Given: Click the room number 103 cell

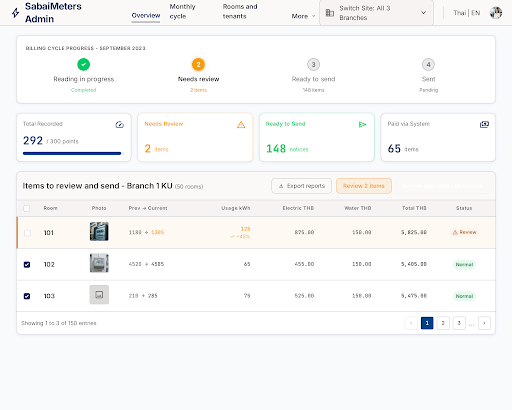Looking at the screenshot, I should (49, 296).
